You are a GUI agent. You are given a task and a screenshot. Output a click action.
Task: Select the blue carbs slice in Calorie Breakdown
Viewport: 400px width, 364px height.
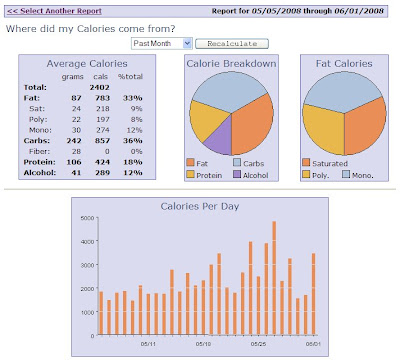click(x=230, y=90)
